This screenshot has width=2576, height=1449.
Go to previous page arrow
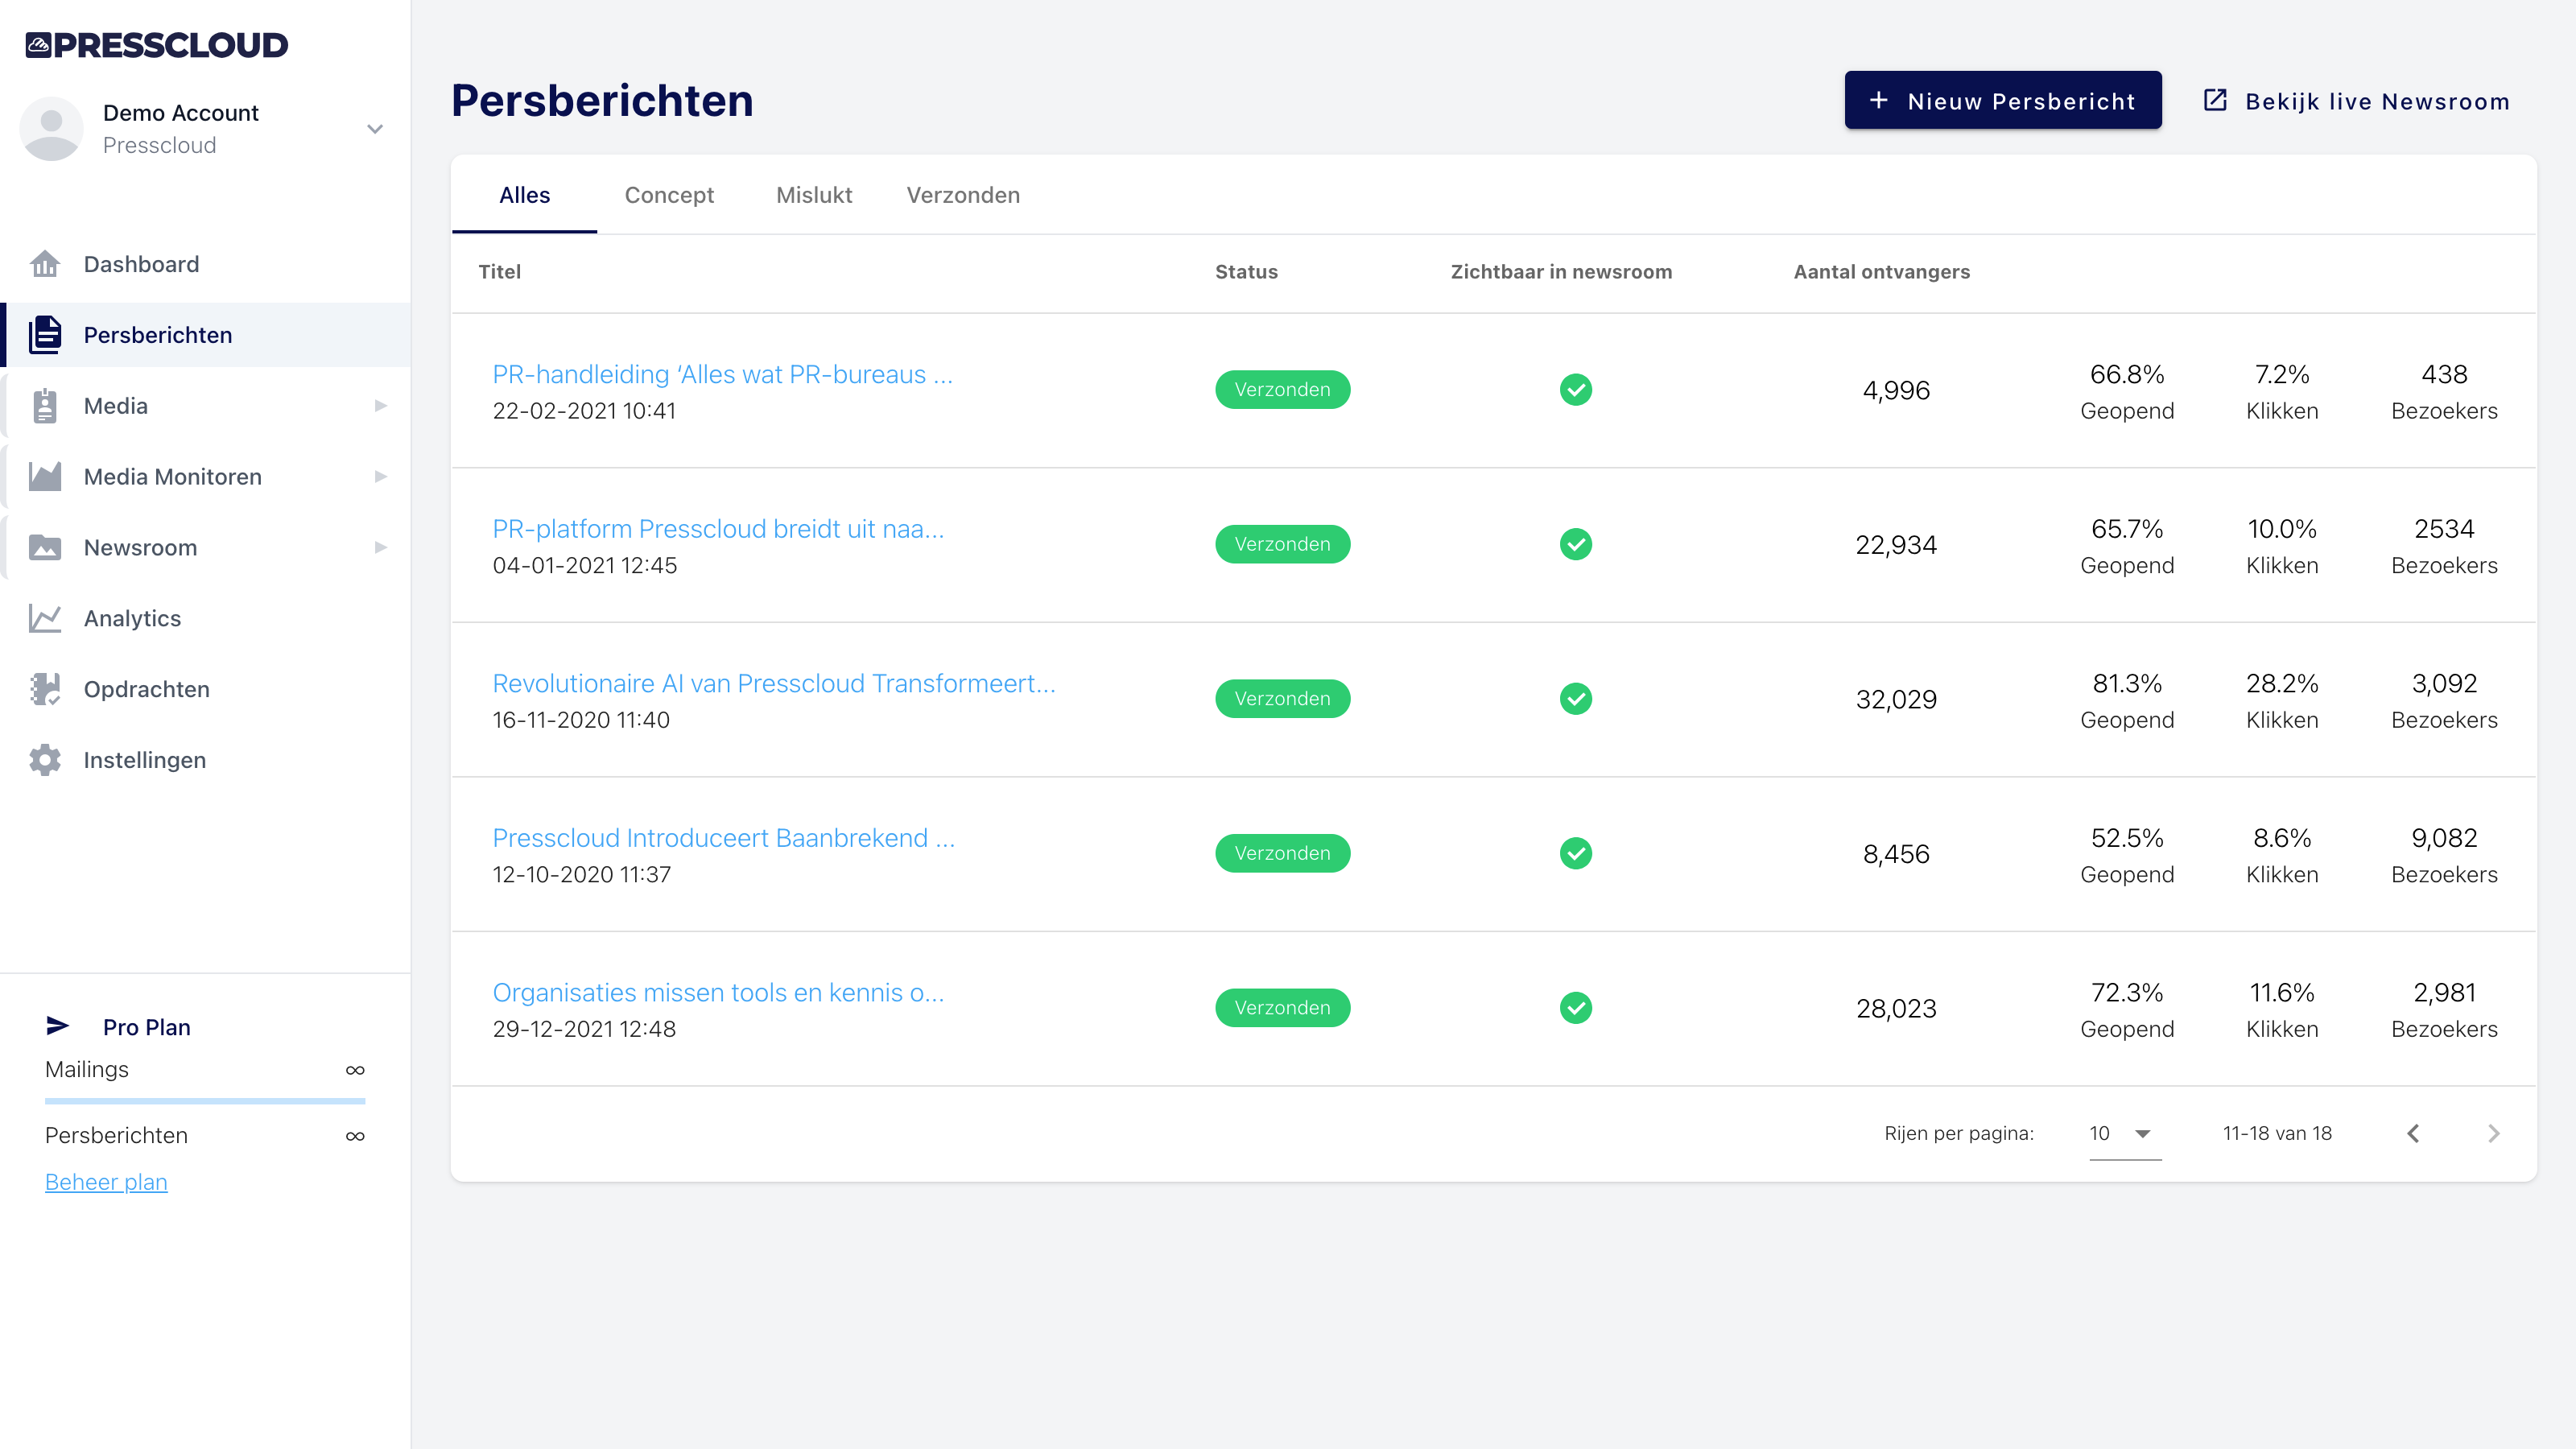2413,1133
